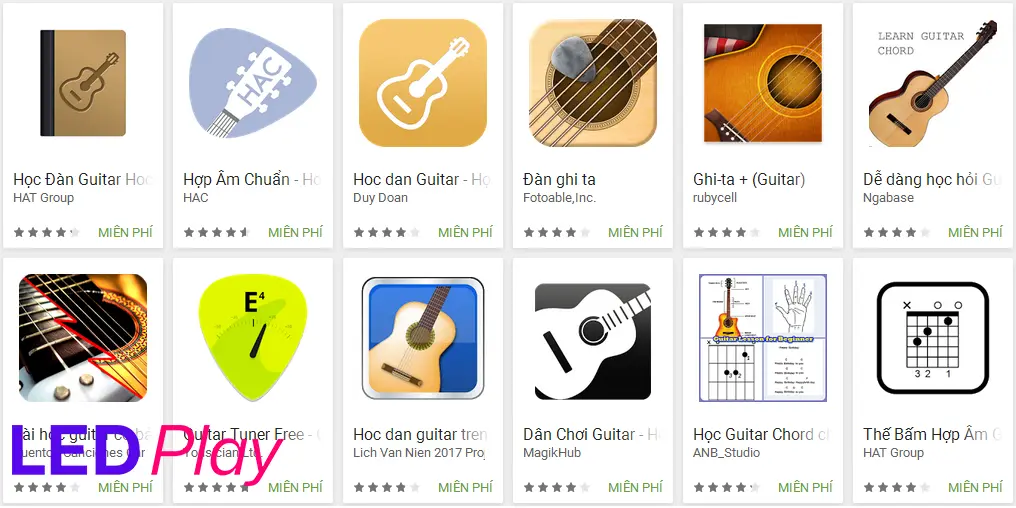The image size is (1016, 508).
Task: Click the star rating under Hoc dan Guitar
Action: point(387,232)
